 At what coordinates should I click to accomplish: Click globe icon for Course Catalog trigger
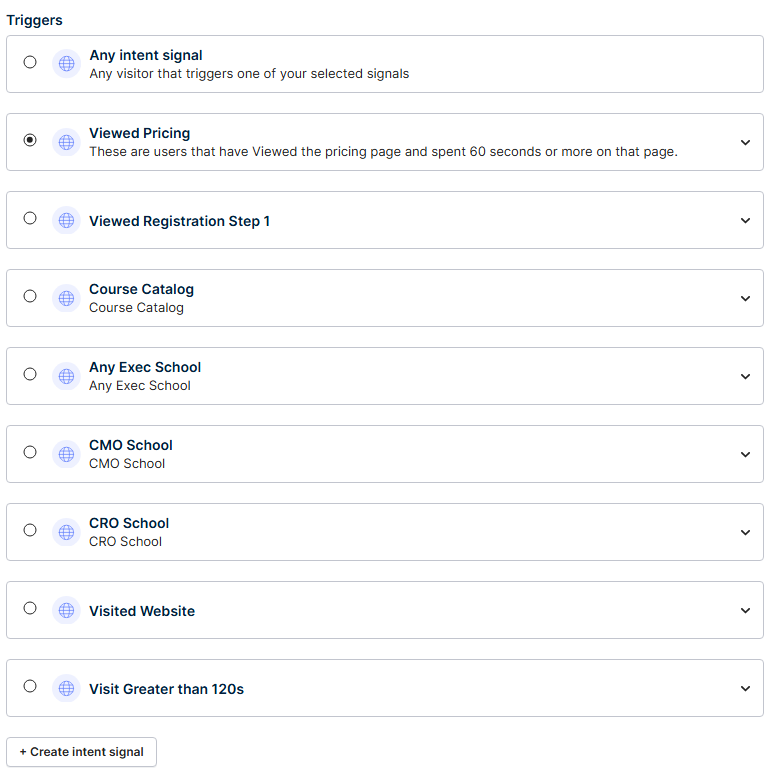(x=67, y=298)
